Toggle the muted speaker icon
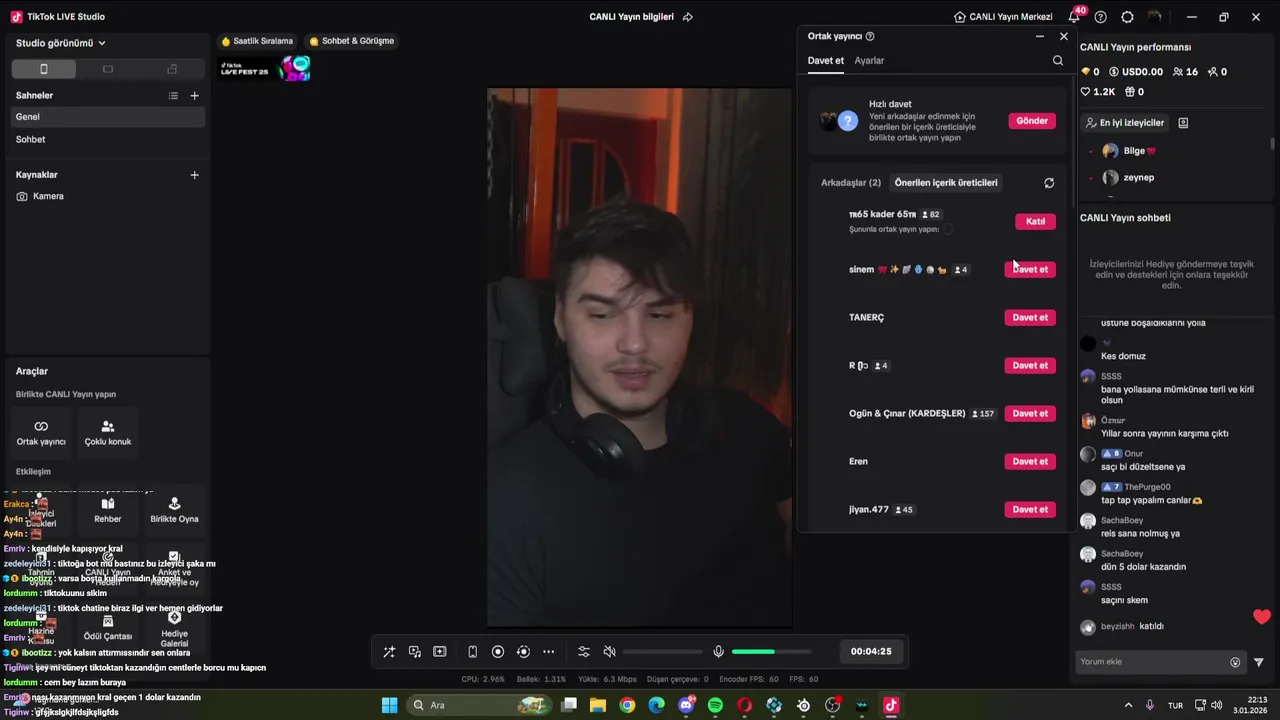This screenshot has height=720, width=1280. click(x=609, y=652)
